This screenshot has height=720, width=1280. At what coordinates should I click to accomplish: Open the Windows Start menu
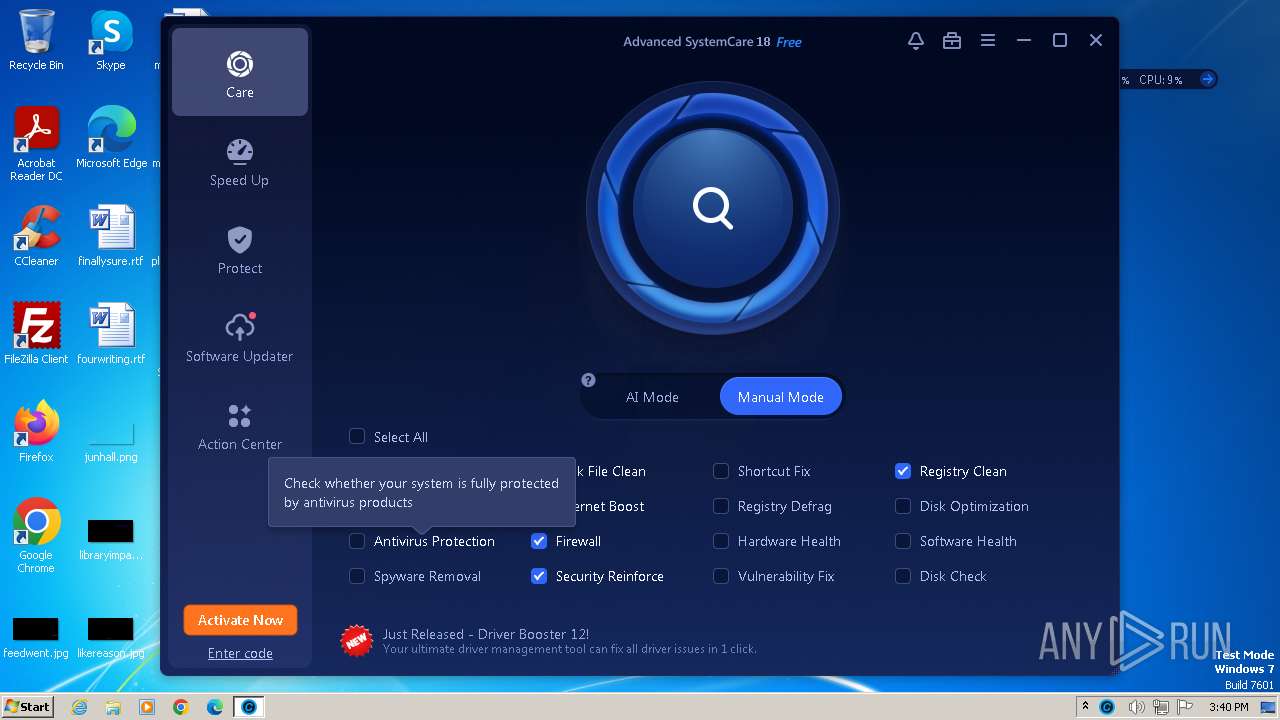(x=27, y=706)
